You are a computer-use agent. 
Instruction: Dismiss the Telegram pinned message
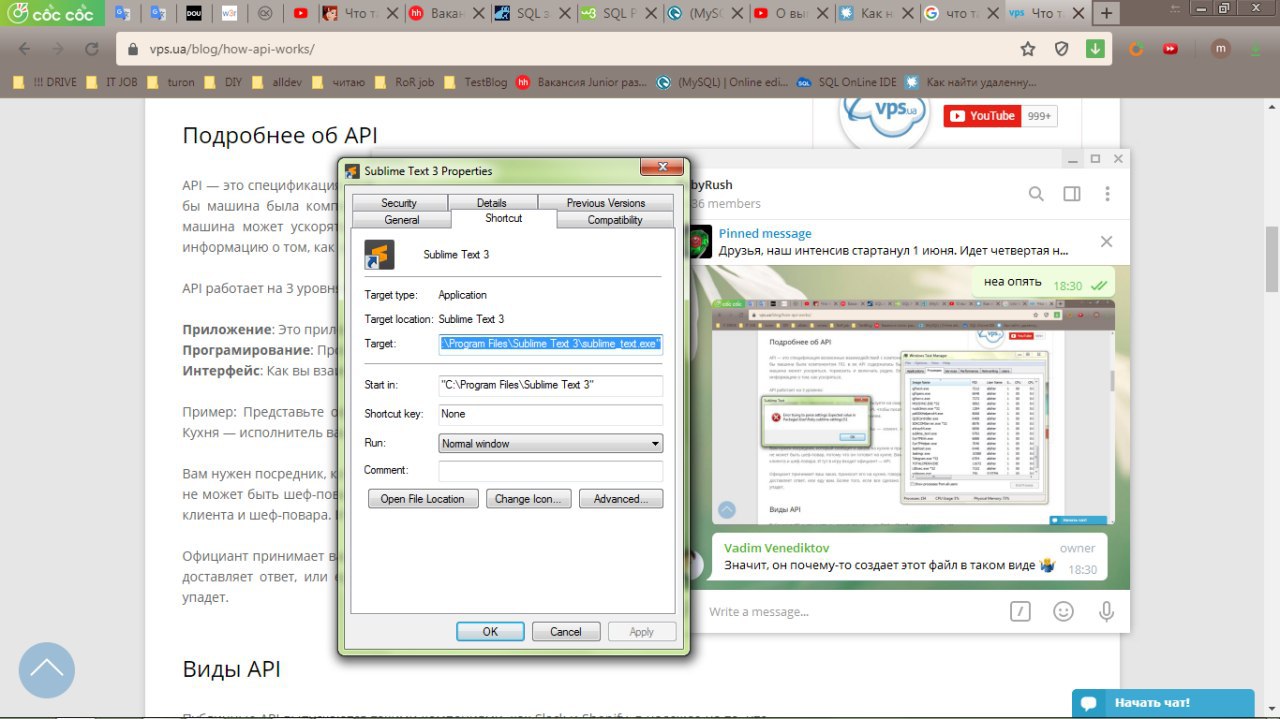point(1106,242)
